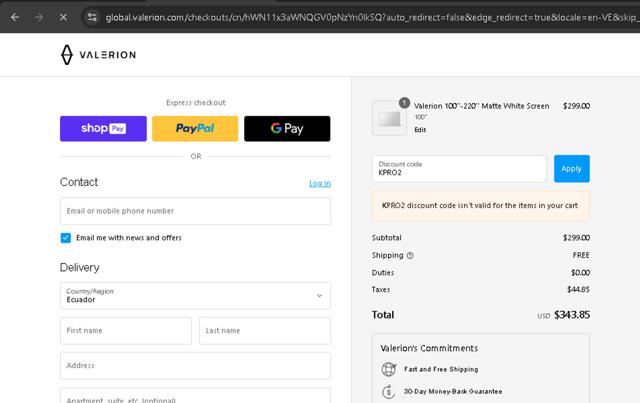Click the Subtotal value $299.00
The height and width of the screenshot is (403, 640).
(x=576, y=238)
